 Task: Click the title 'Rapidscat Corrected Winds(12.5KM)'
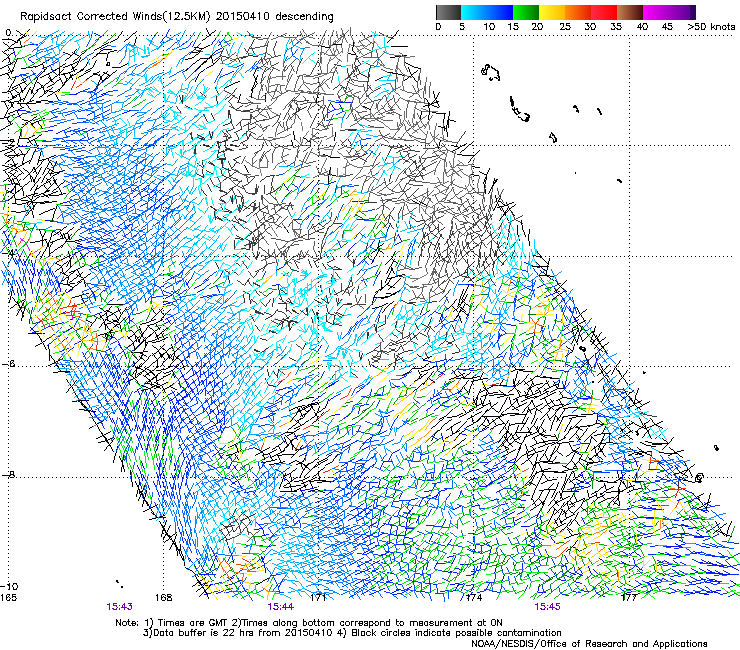point(115,17)
